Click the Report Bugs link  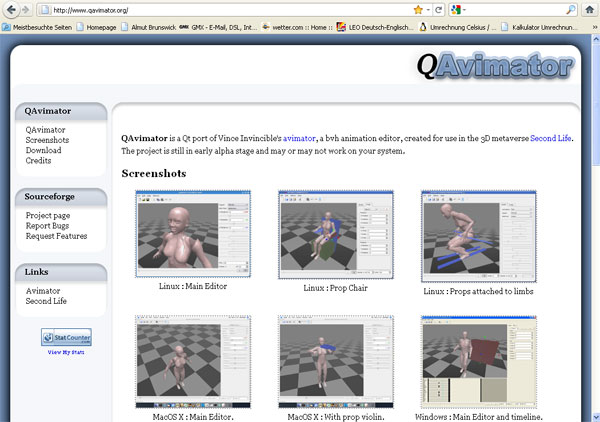[49, 226]
